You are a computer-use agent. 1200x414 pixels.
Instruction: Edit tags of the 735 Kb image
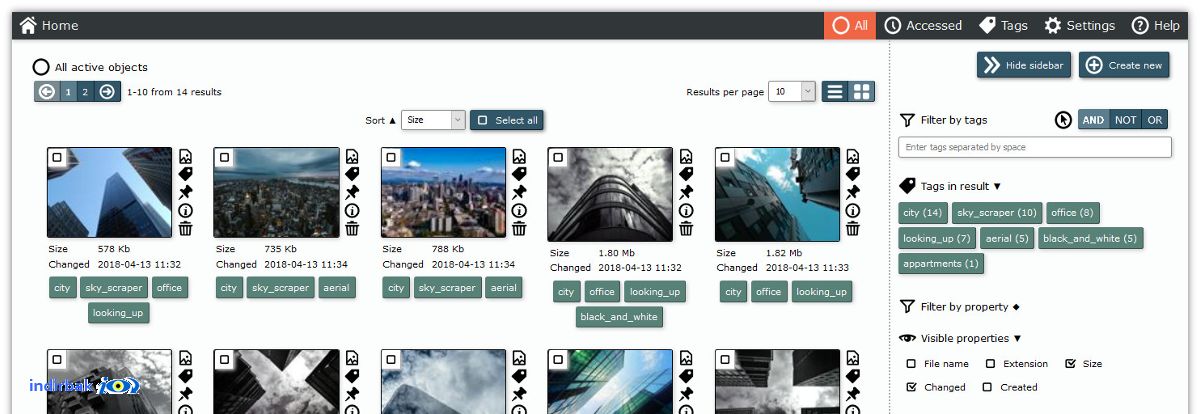pos(352,174)
